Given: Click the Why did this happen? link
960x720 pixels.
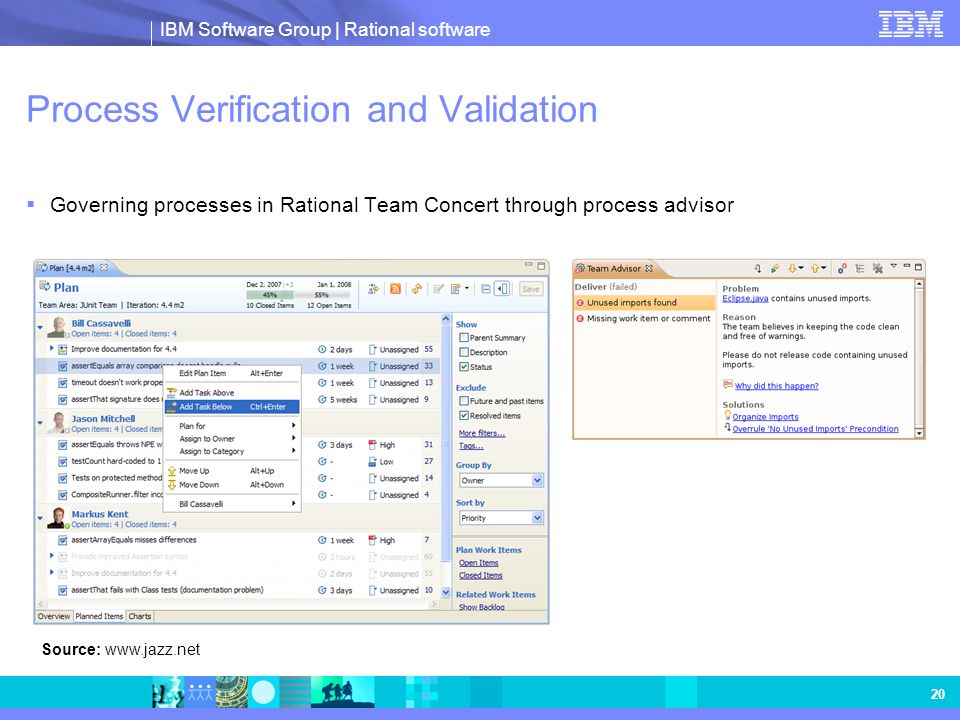Looking at the screenshot, I should pos(776,386).
